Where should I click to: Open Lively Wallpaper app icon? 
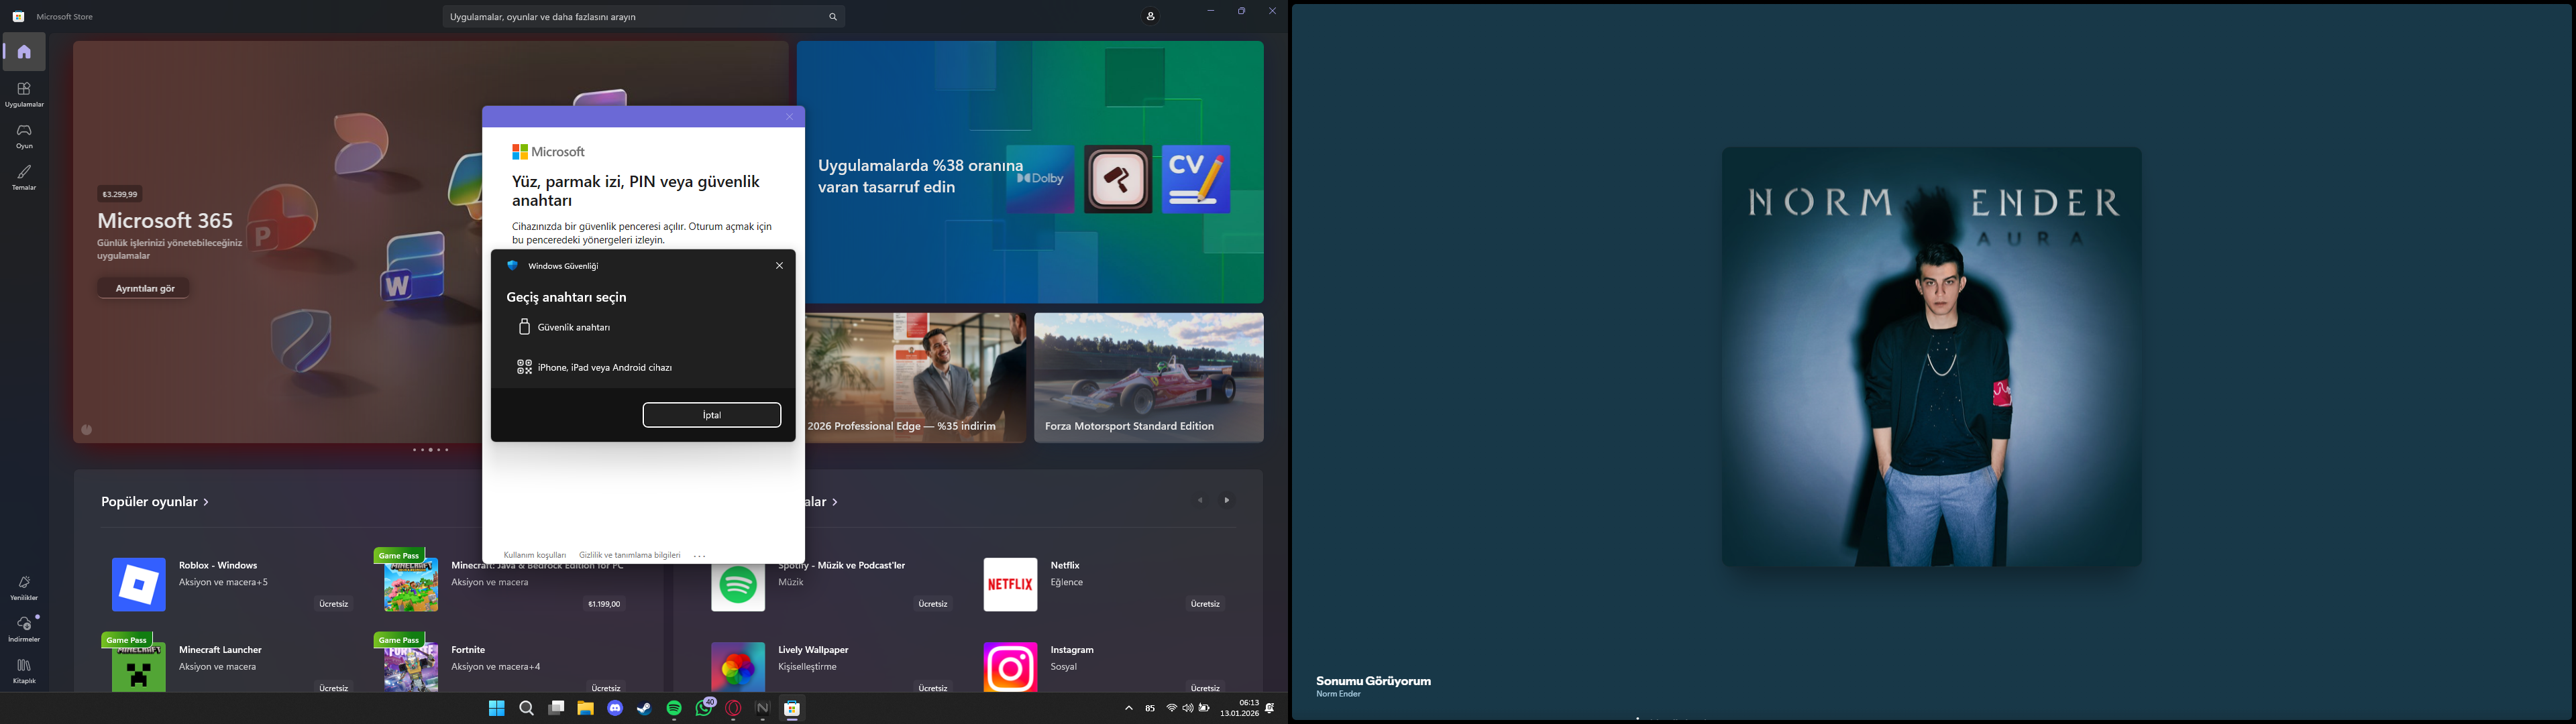click(738, 667)
